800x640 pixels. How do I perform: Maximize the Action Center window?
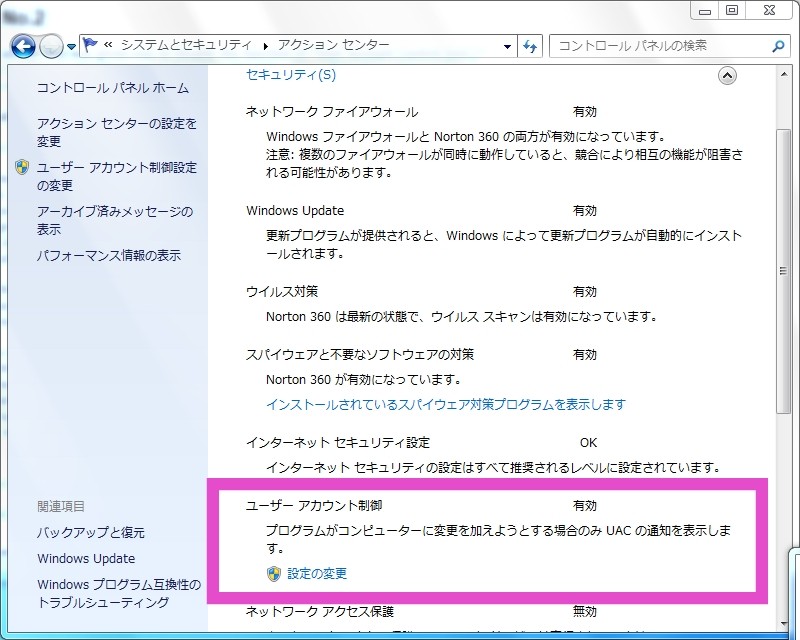click(732, 11)
